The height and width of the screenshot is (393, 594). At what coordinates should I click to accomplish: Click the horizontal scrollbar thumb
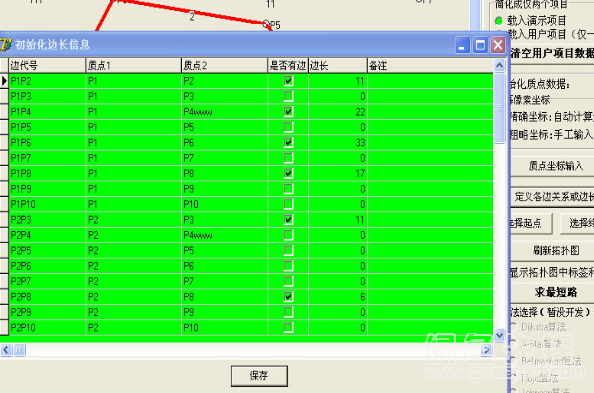click(19, 349)
